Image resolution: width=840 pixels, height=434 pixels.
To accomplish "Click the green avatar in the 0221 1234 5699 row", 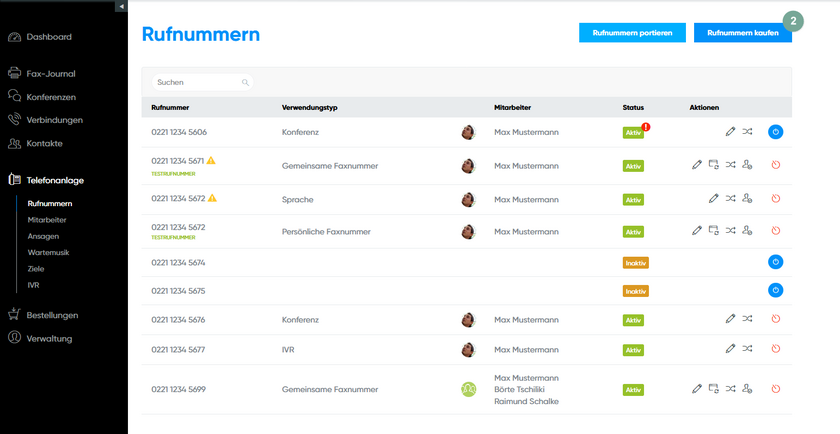I will tap(467, 389).
